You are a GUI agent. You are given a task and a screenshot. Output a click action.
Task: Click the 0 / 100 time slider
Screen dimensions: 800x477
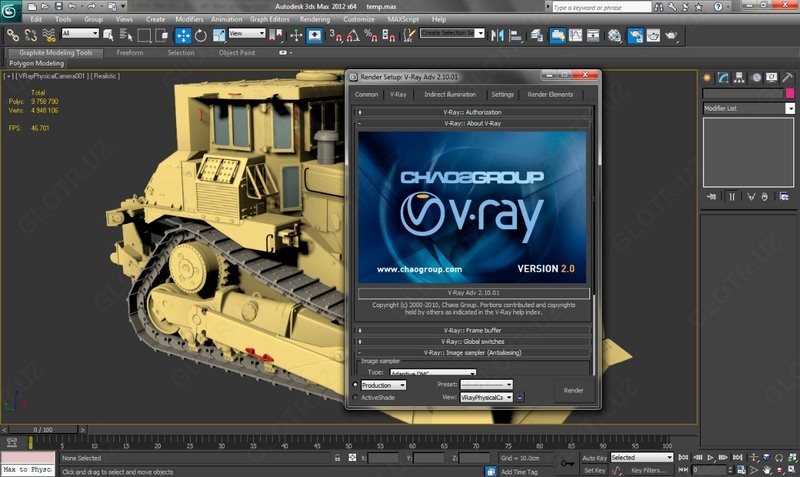click(x=43, y=430)
